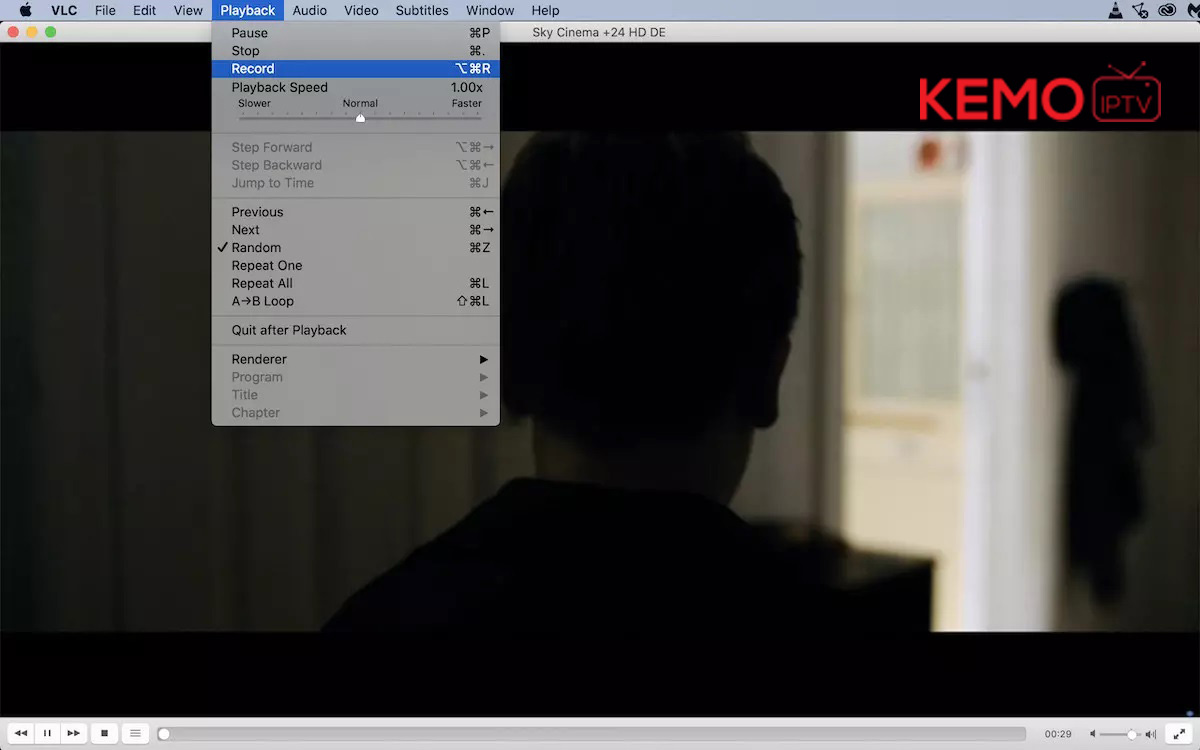Viewport: 1200px width, 750px height.
Task: Select Previous in the Playback menu
Action: (355, 212)
